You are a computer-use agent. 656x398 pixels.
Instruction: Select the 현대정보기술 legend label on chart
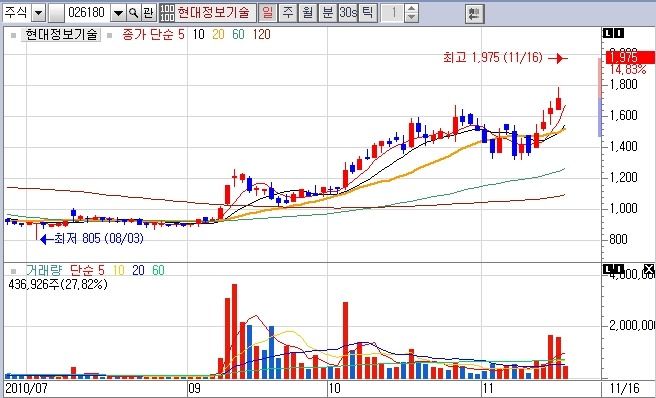tap(61, 35)
